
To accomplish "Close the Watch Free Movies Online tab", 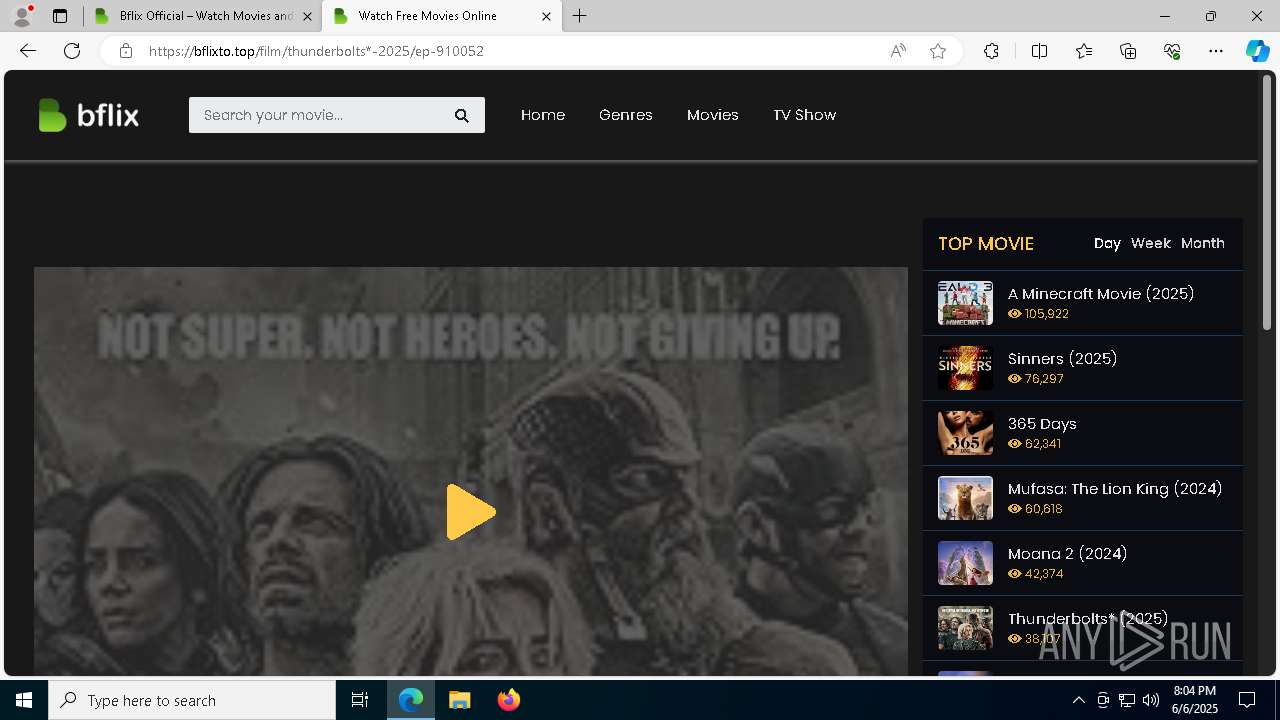I will click(546, 16).
